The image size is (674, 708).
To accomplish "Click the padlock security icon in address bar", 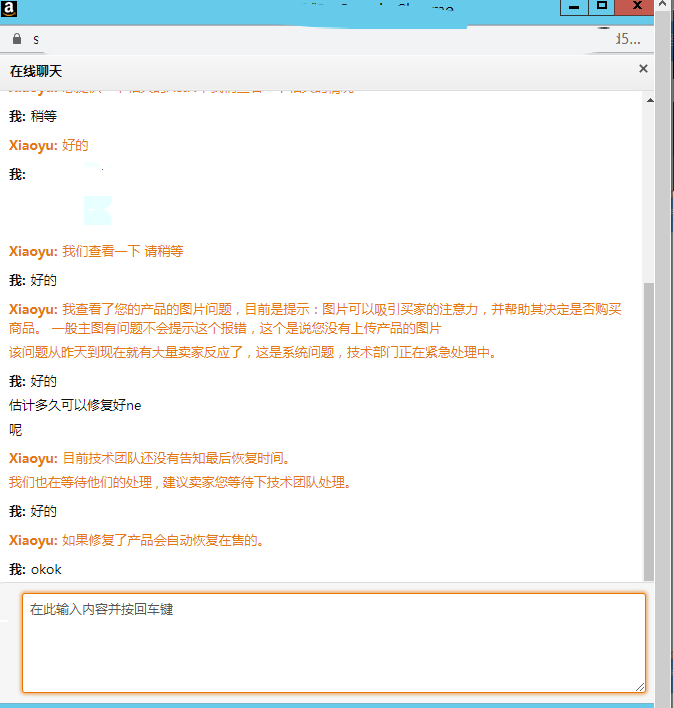I will (x=17, y=39).
